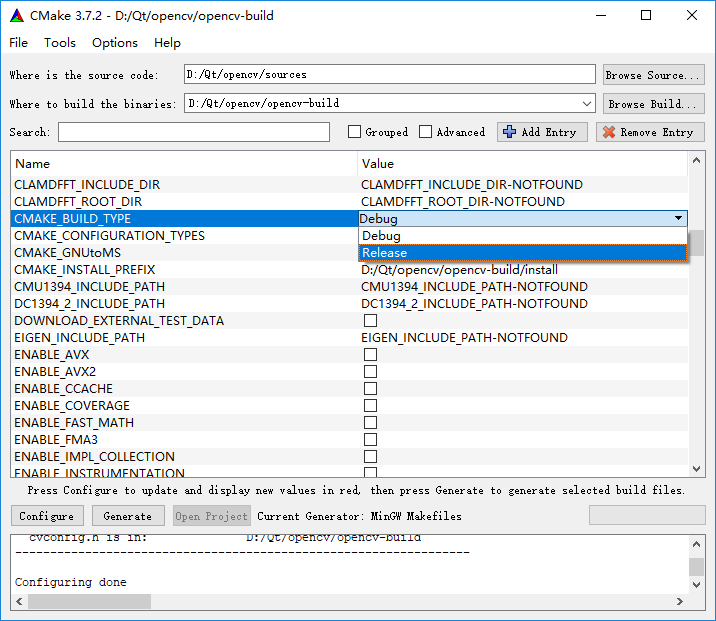The width and height of the screenshot is (716, 621).
Task: Select Debug in the build type dropdown list
Action: pyautogui.click(x=523, y=236)
